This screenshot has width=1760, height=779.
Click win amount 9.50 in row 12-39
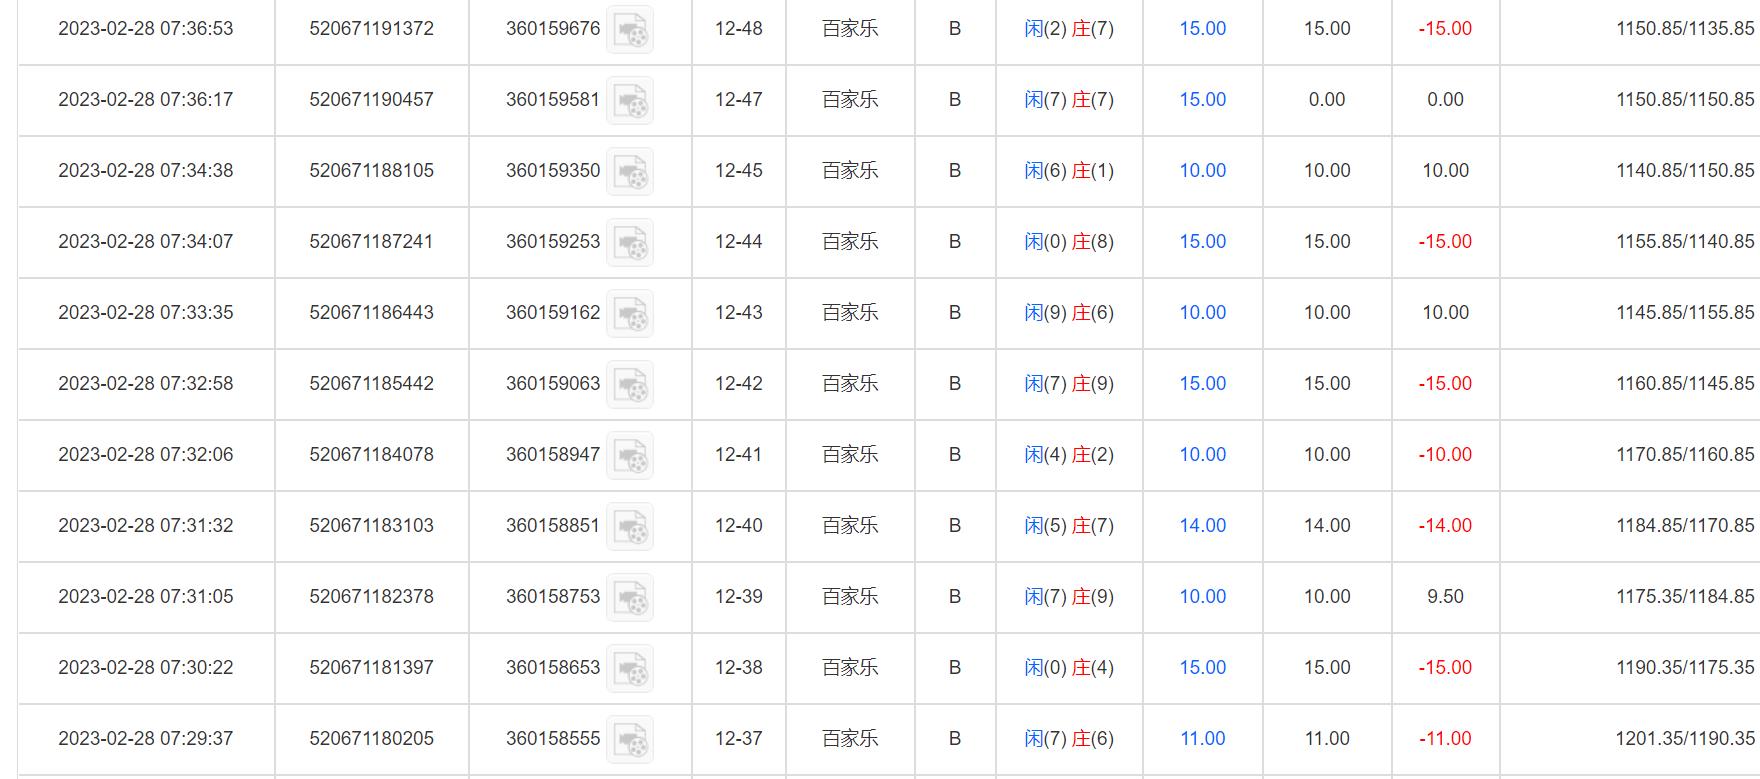click(x=1445, y=597)
